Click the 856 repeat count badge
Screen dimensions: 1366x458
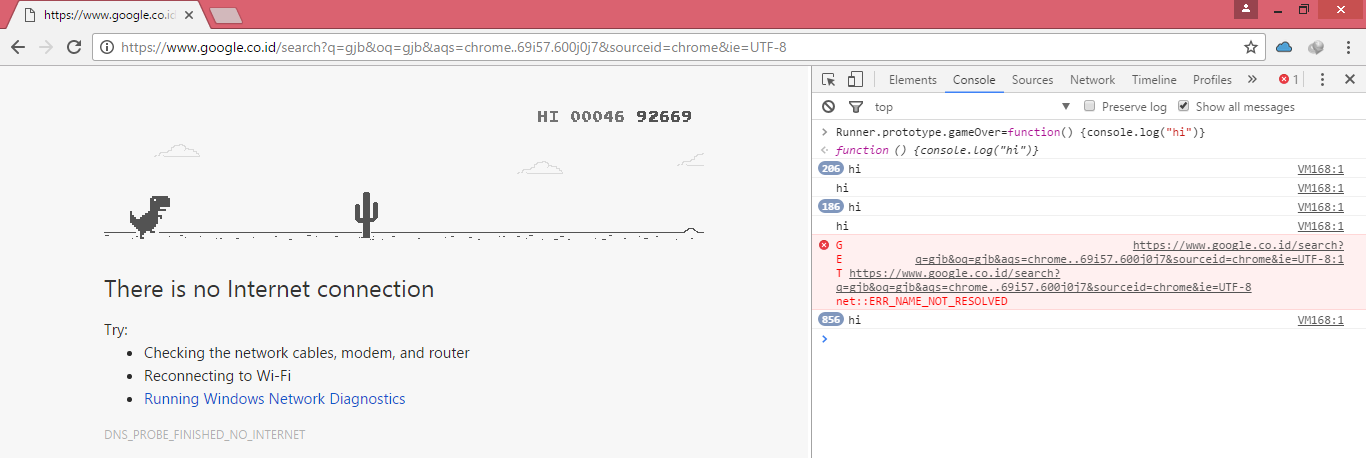(831, 320)
